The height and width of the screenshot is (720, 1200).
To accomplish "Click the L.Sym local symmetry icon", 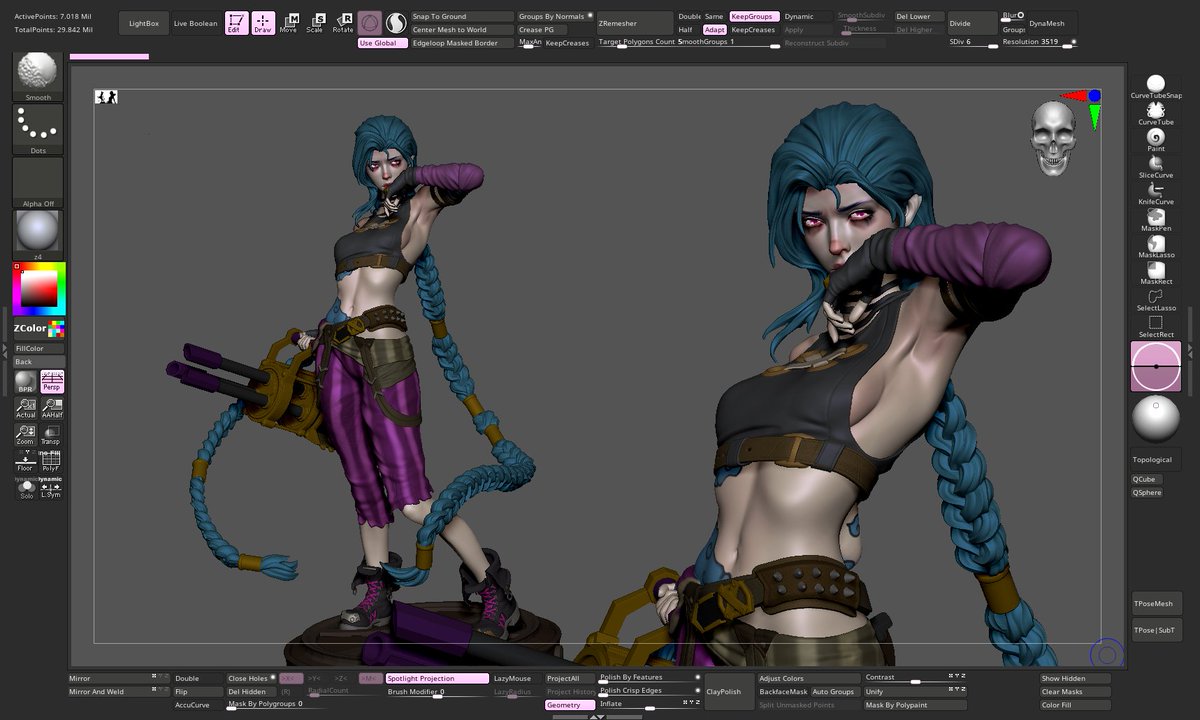I will pos(52,488).
